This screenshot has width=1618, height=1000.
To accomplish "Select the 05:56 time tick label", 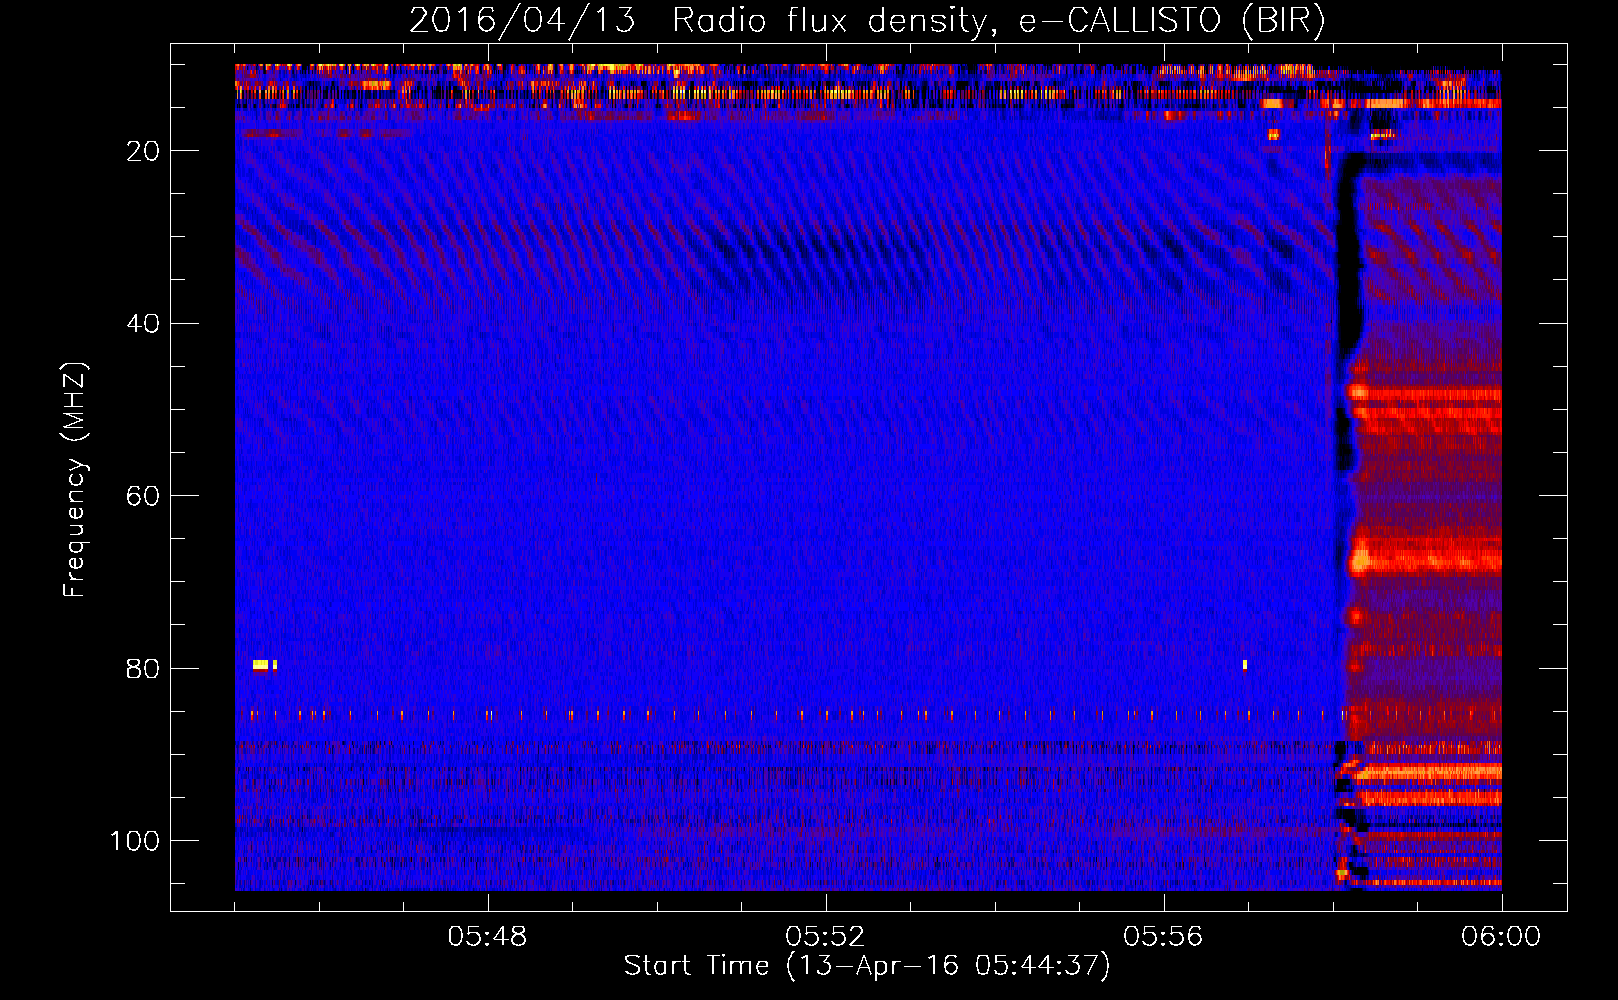I will click(x=1163, y=937).
